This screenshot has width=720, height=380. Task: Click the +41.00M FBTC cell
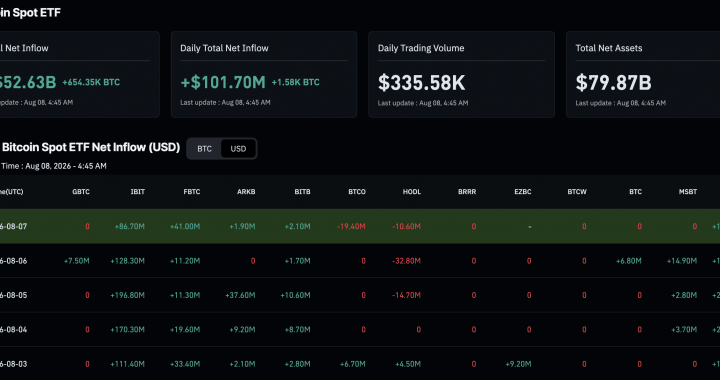(185, 226)
